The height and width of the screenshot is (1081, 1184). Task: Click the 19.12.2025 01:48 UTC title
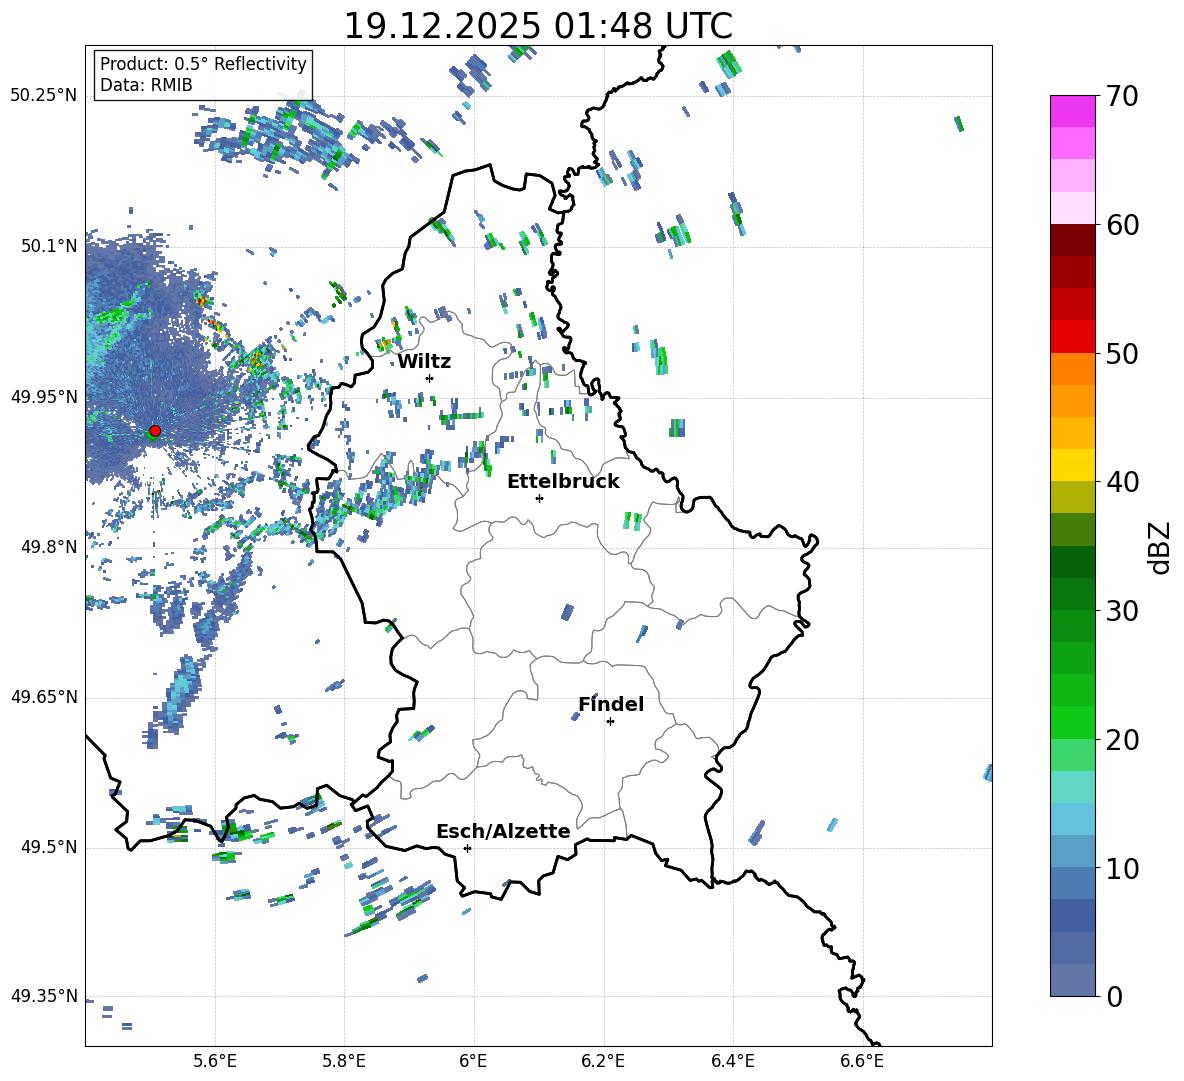point(537,26)
